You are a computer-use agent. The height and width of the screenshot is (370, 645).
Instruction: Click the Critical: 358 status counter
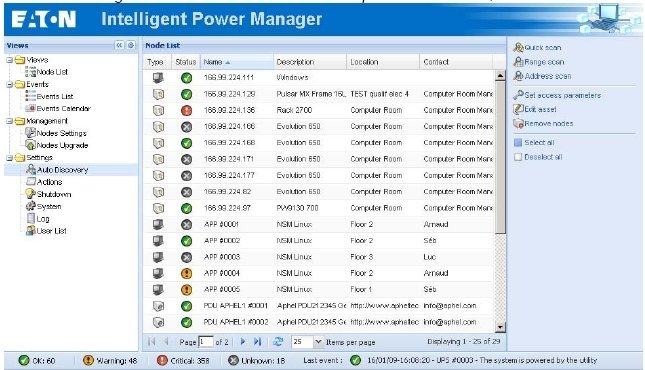coord(183,361)
